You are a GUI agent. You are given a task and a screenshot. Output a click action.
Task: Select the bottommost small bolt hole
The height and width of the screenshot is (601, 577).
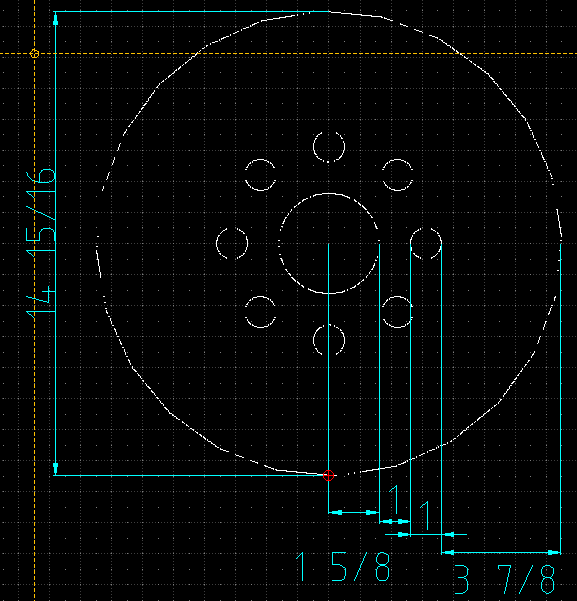coord(329,340)
